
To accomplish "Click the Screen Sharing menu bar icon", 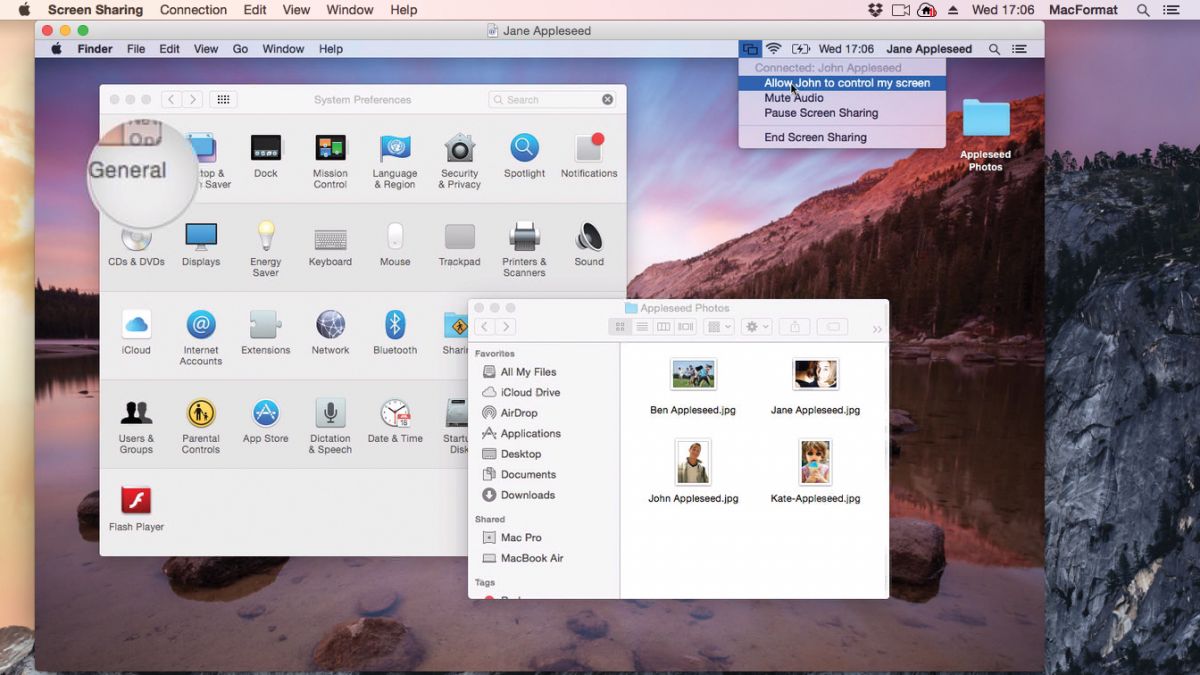I will point(750,49).
